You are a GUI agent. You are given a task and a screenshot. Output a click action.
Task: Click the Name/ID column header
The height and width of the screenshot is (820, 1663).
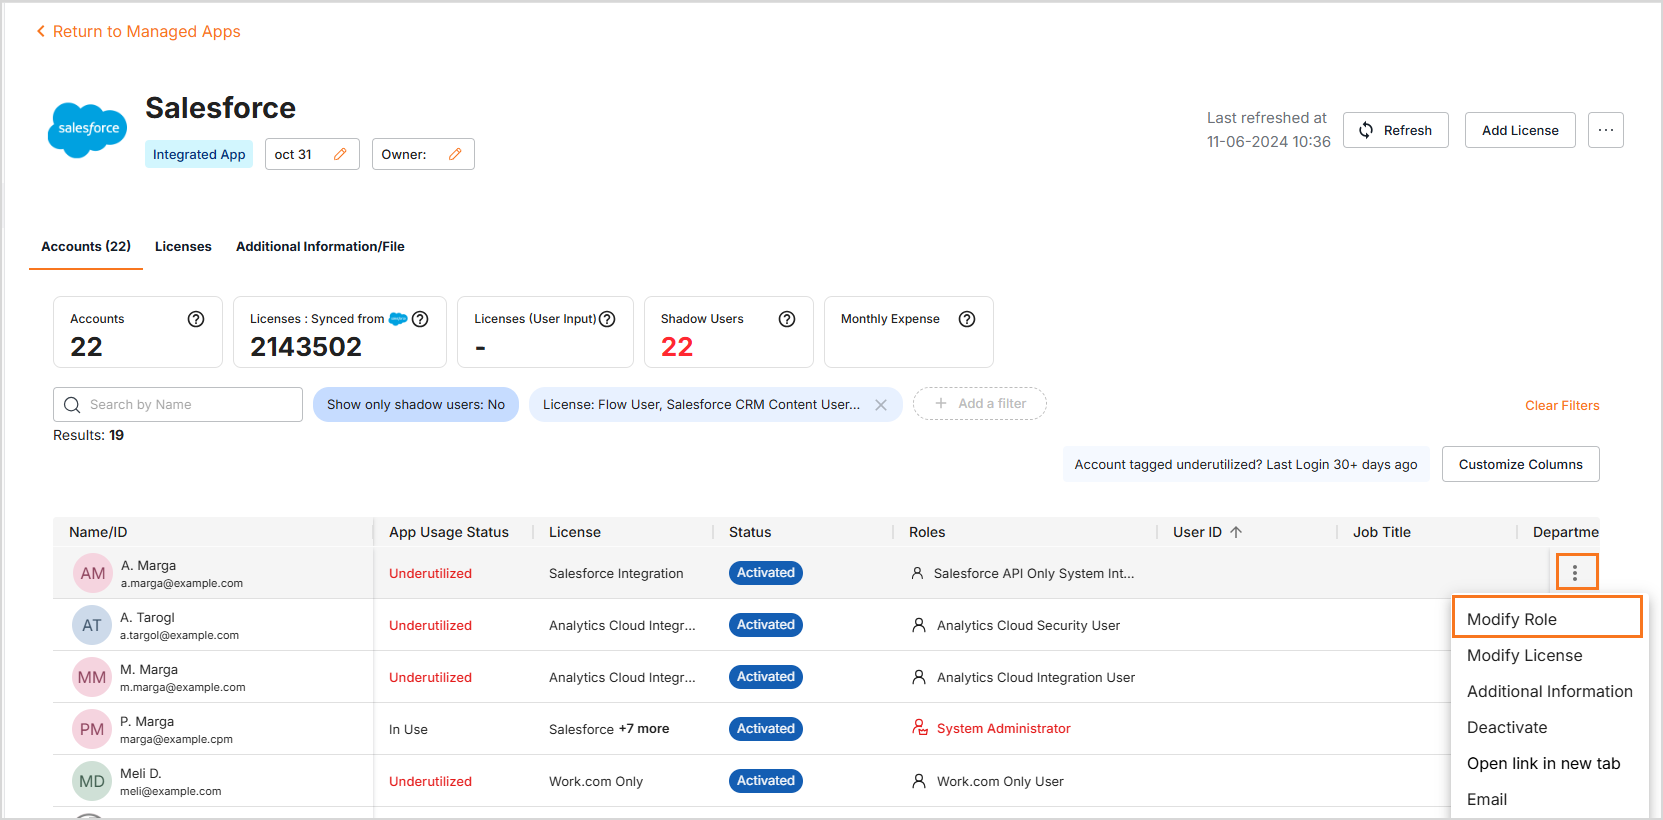(x=98, y=532)
